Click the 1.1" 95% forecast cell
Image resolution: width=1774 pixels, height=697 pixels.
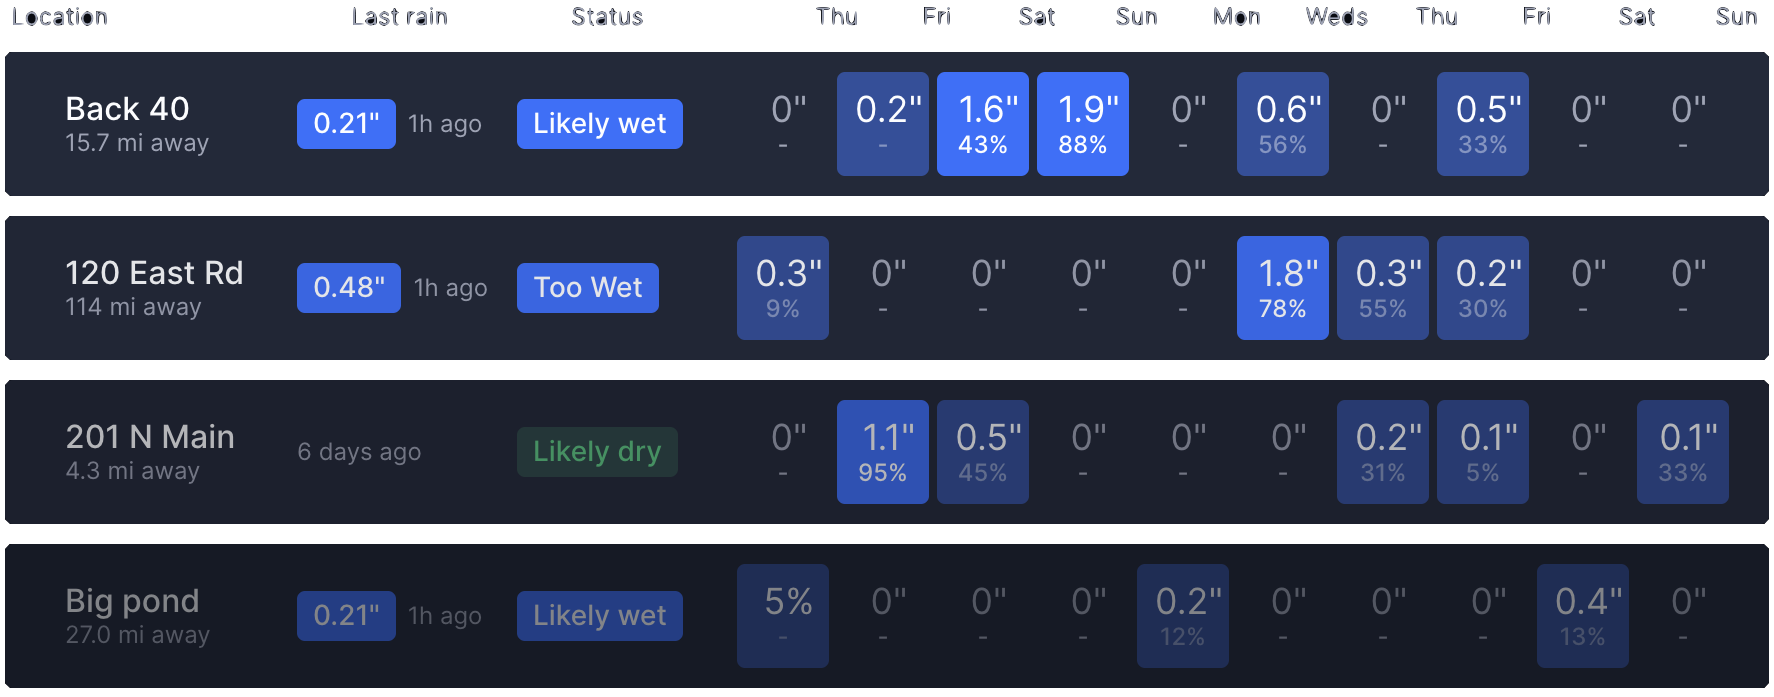pos(882,452)
